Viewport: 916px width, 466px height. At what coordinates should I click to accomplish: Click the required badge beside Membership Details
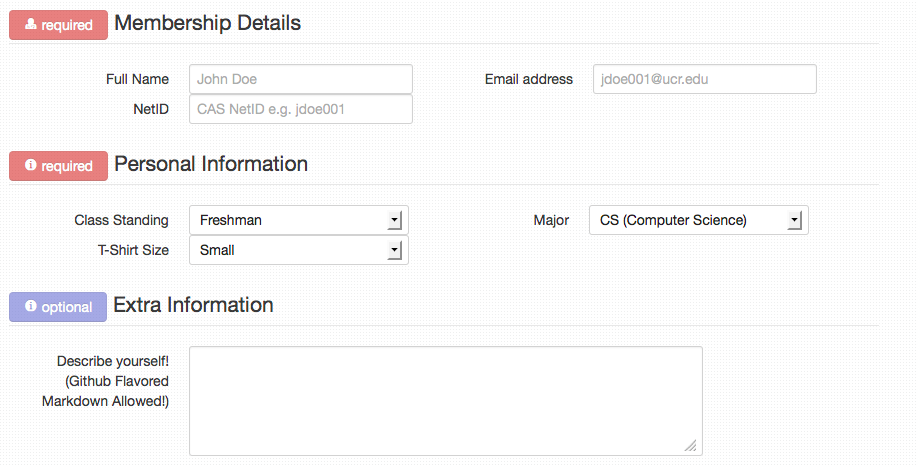coord(58,25)
